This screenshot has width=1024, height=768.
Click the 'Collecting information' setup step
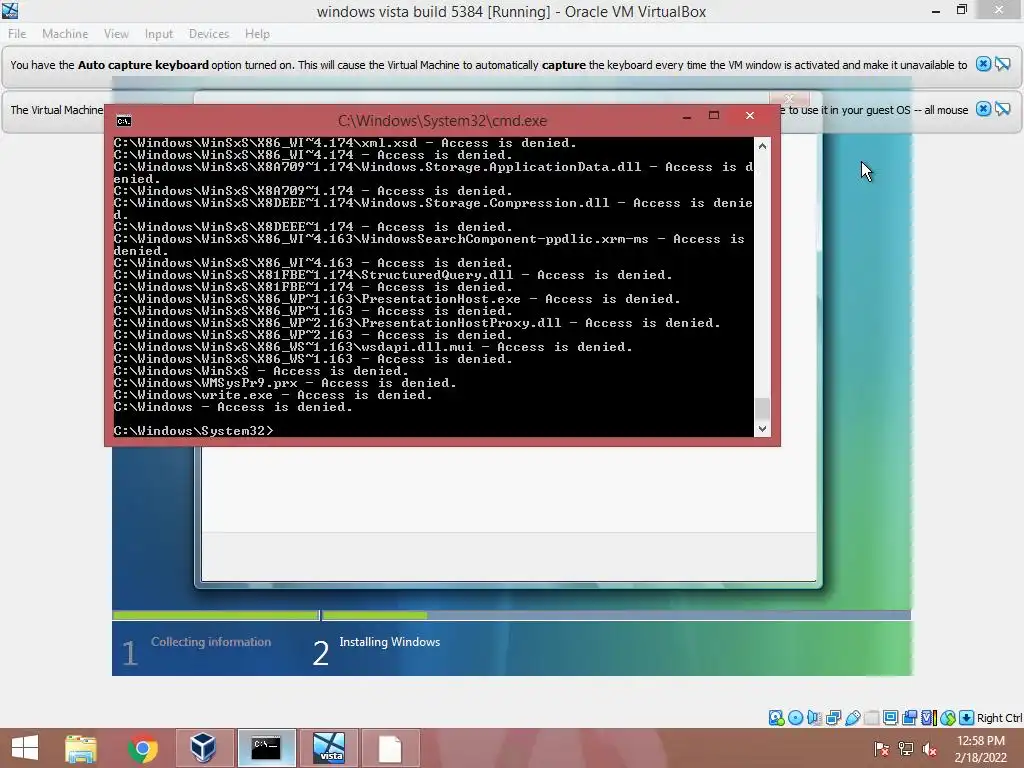point(211,642)
